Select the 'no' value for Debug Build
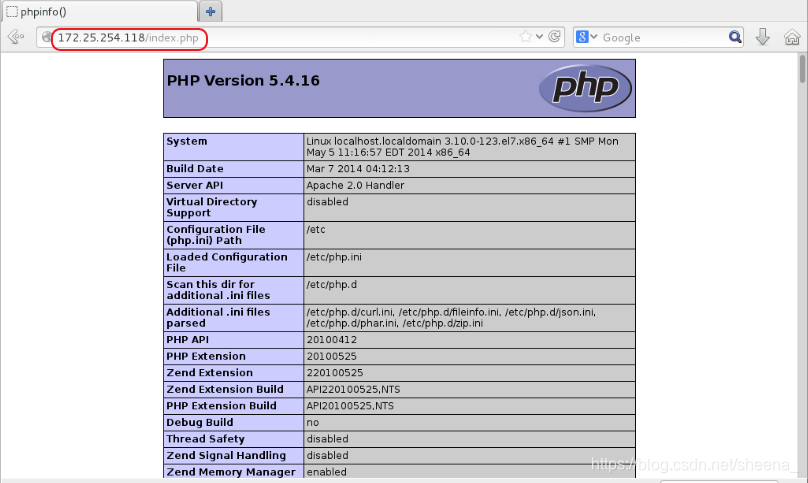This screenshot has height=483, width=808. pos(313,422)
